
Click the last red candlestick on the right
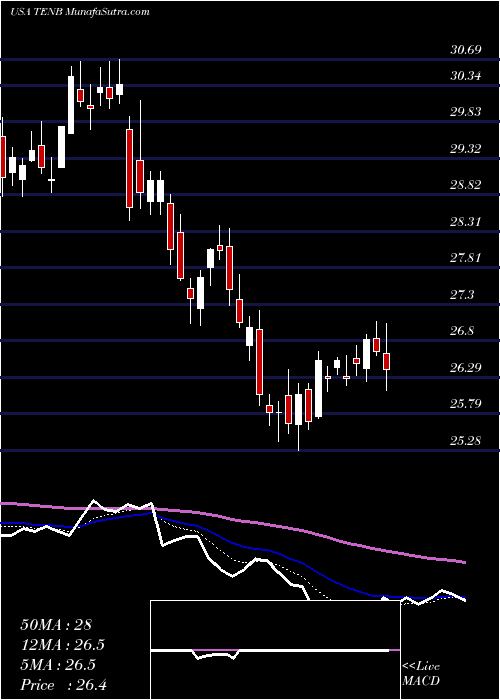pos(387,361)
